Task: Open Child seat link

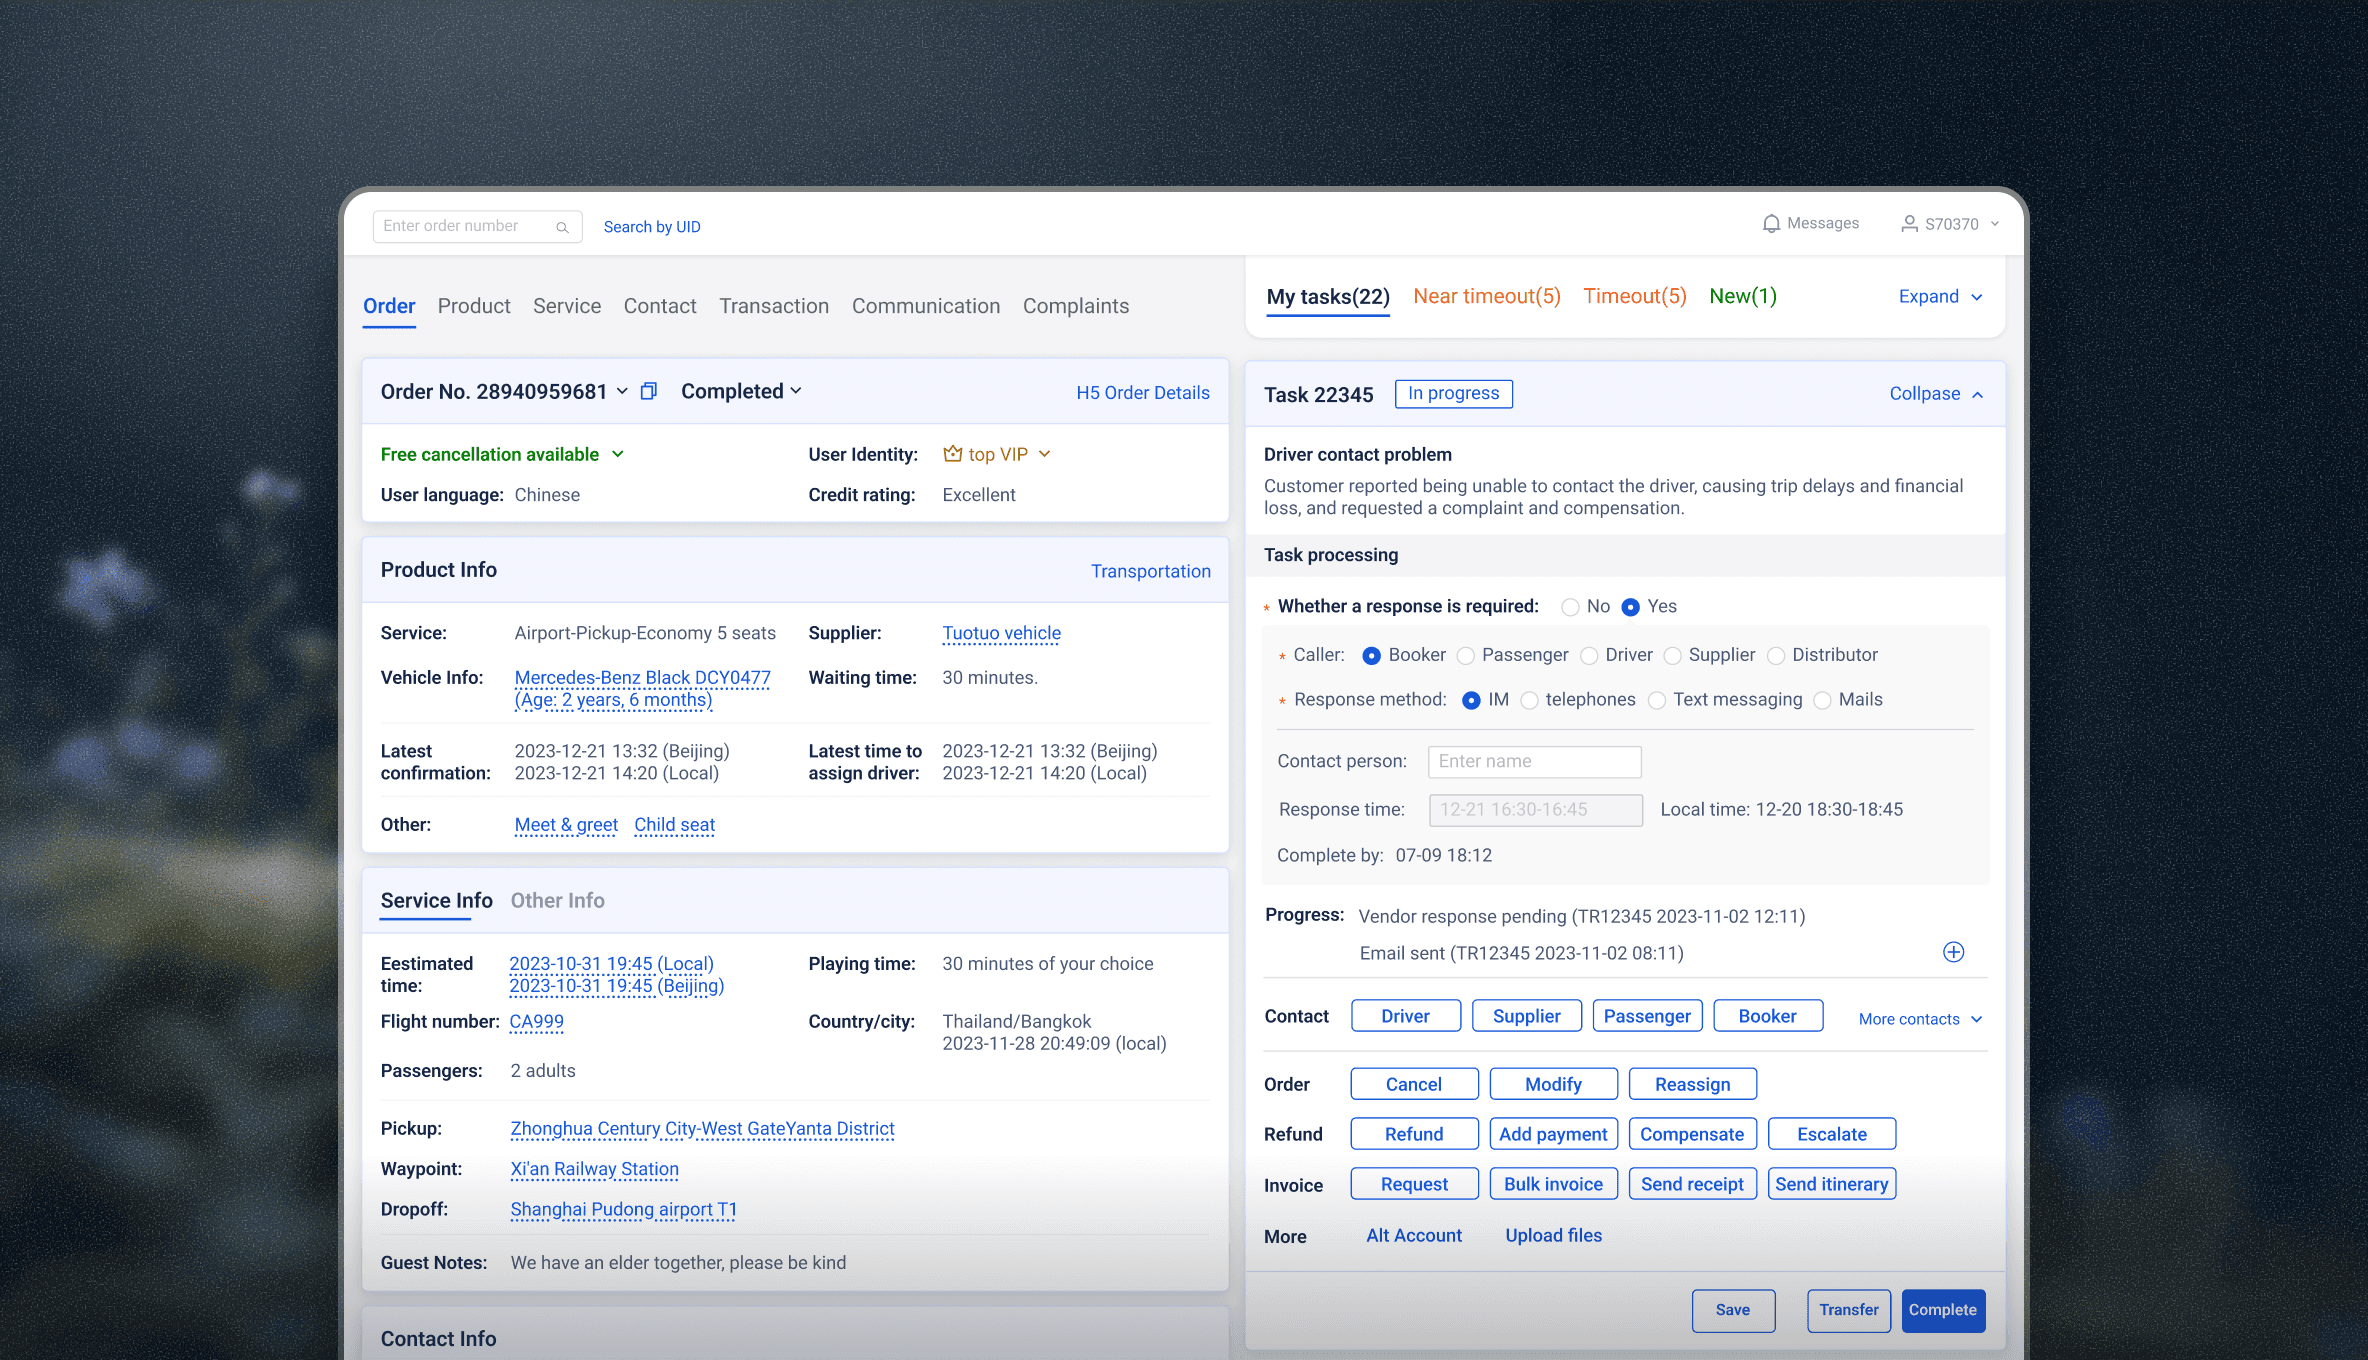Action: tap(675, 825)
